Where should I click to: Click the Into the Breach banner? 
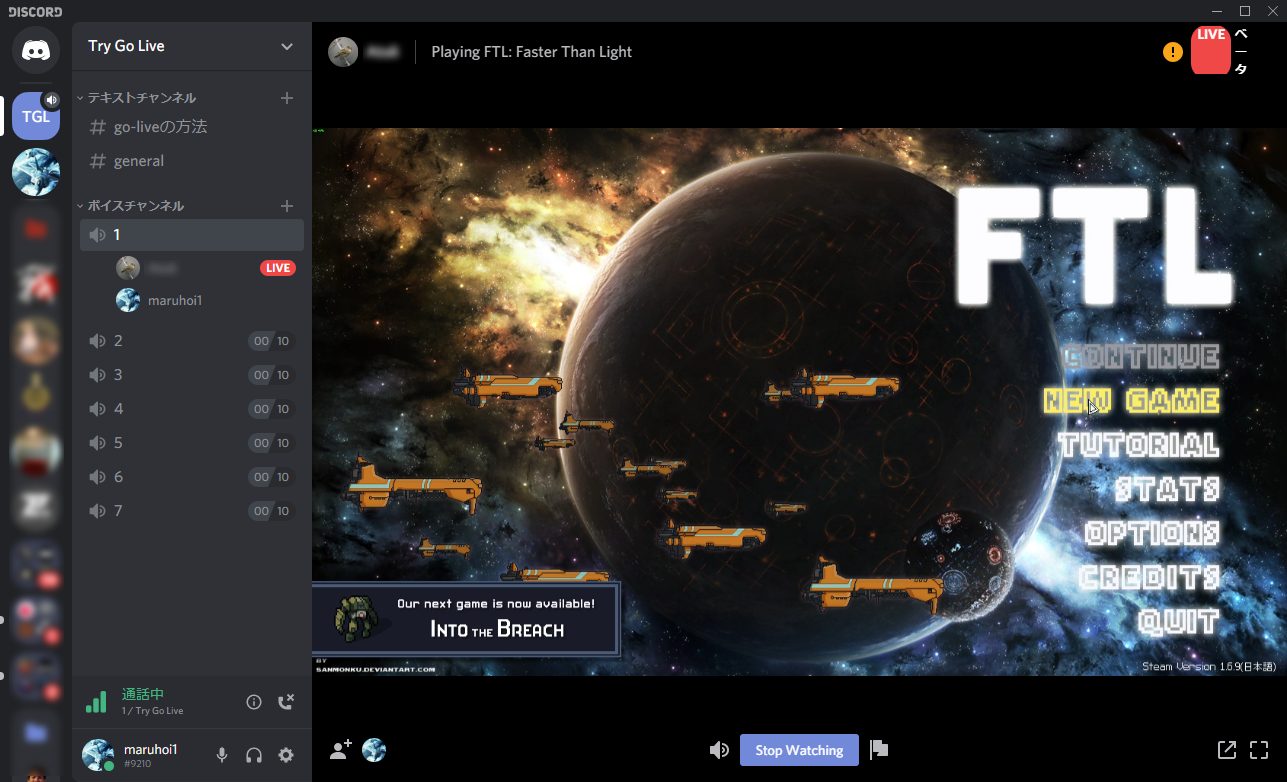tap(466, 619)
